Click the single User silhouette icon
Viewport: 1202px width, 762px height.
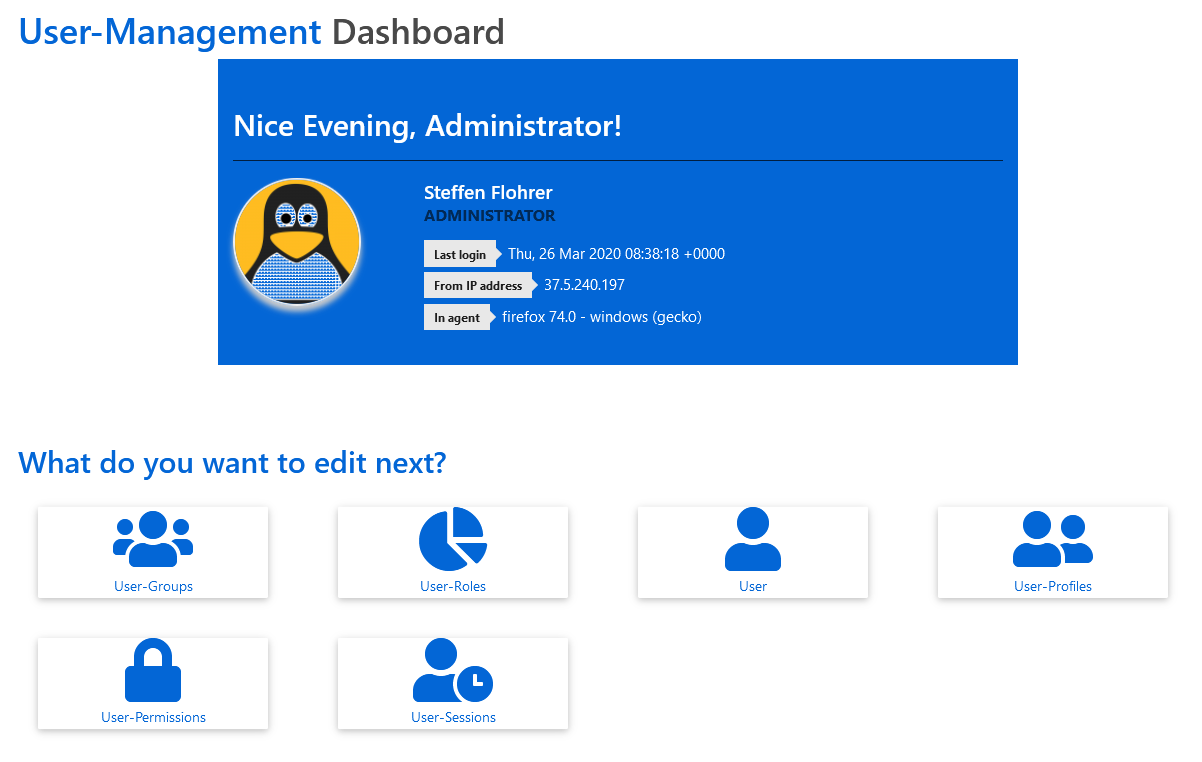click(753, 539)
